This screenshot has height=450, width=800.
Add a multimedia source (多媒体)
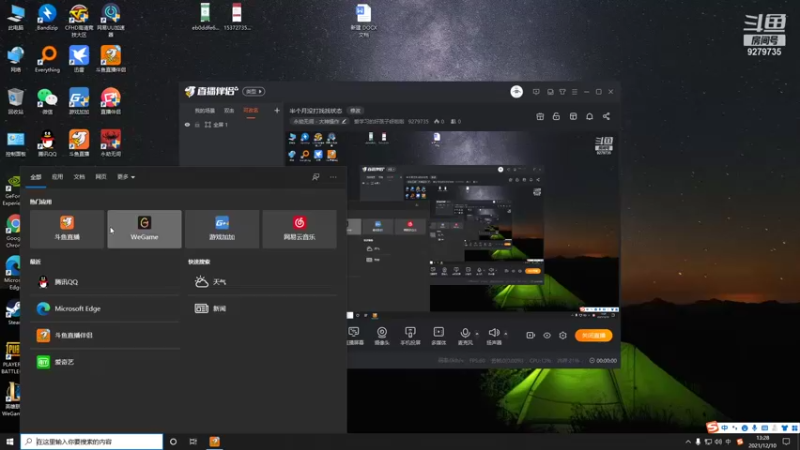click(439, 335)
